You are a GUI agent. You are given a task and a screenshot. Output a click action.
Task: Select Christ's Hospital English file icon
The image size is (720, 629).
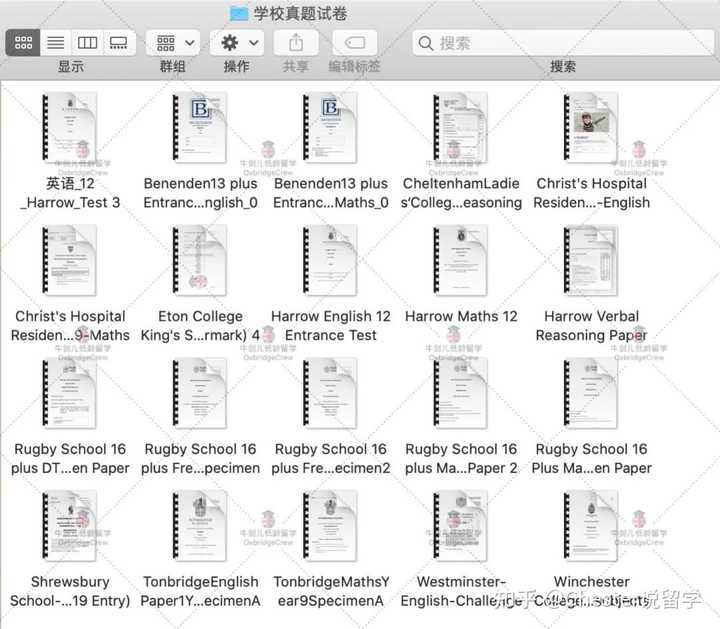(591, 128)
